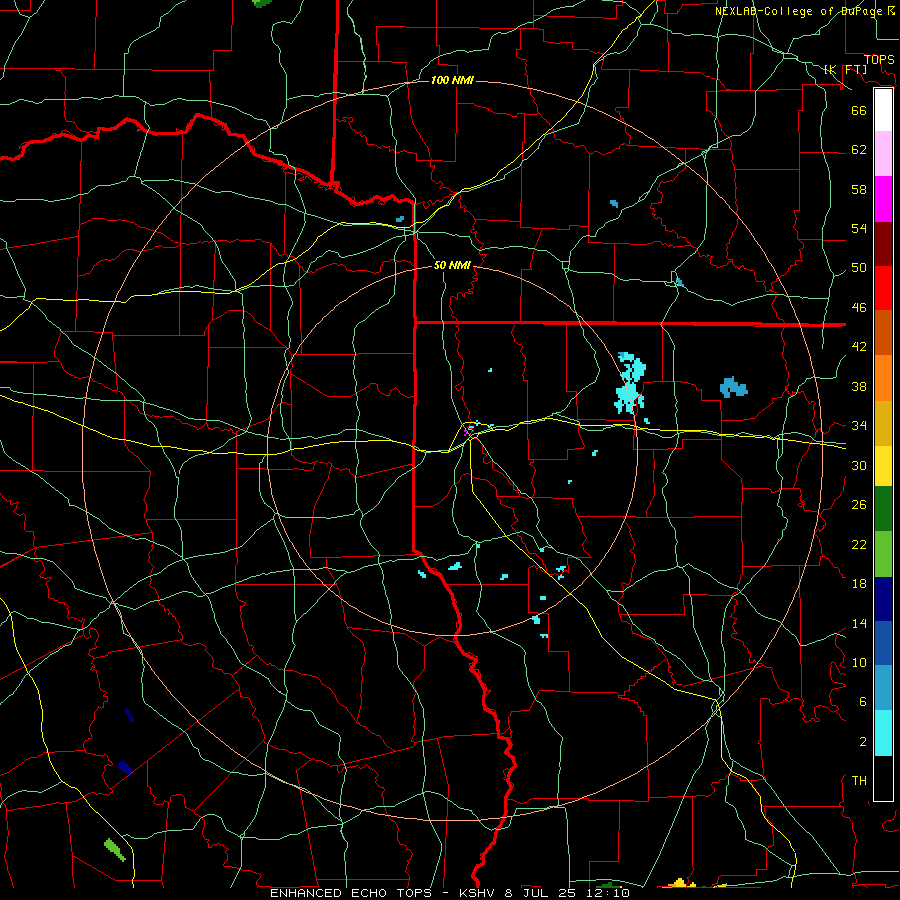
Task: Click the dark maroon legend swatch
Action: [x=883, y=244]
